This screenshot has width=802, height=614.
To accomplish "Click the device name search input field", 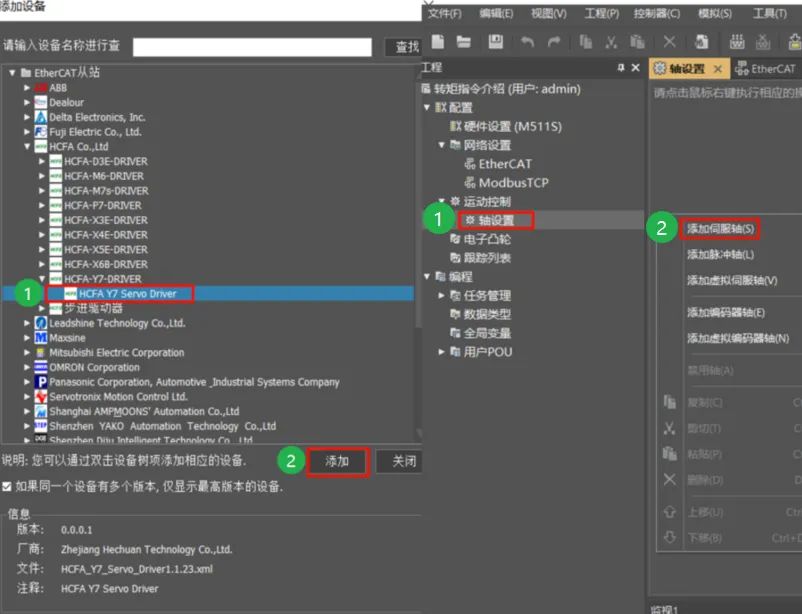I will pyautogui.click(x=252, y=47).
